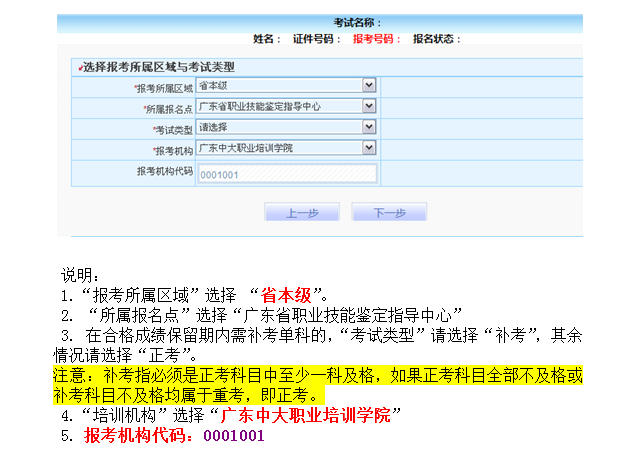Click the purple 0001001 code in instruction 5
618x454 pixels.
(x=234, y=436)
